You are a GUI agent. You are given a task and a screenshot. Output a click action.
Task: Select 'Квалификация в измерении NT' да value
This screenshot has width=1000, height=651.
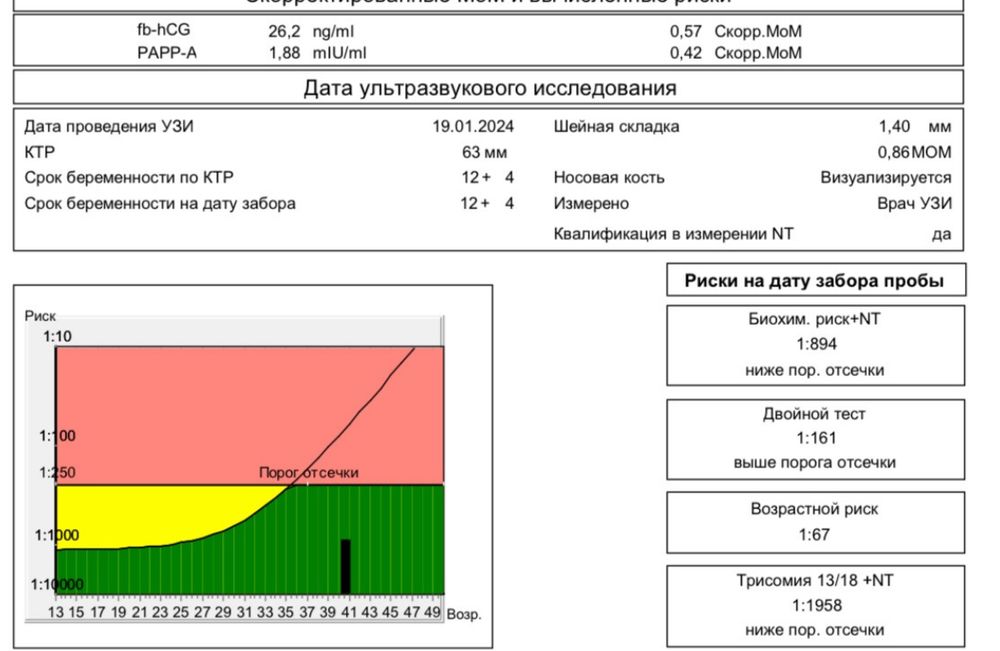pos(941,234)
